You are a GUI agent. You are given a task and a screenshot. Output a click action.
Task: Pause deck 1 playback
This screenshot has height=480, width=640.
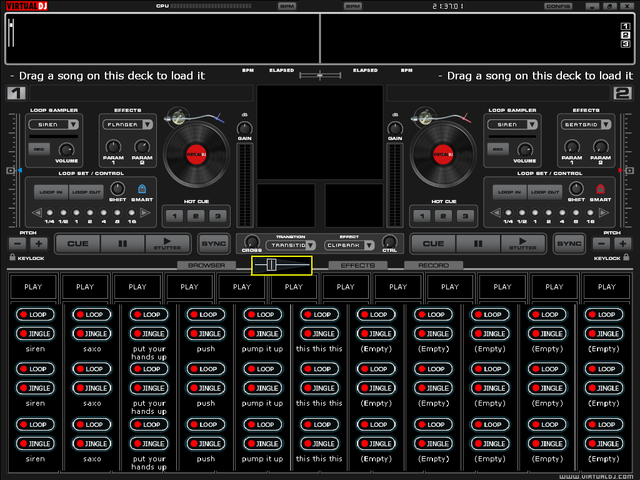[x=122, y=244]
